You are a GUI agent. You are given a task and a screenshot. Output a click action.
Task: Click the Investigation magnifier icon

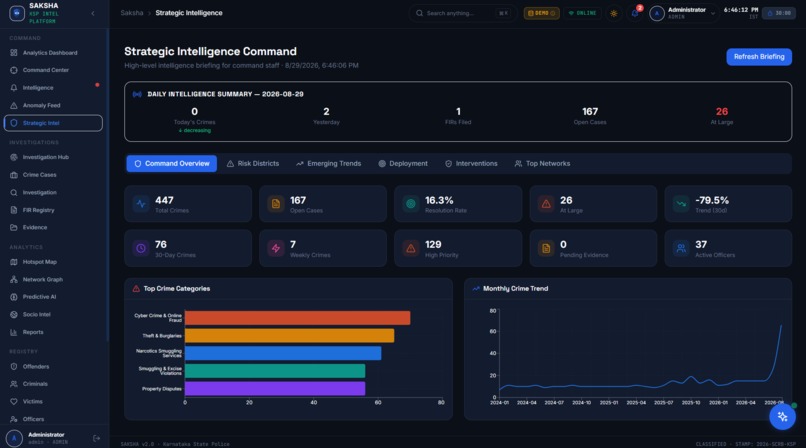pyautogui.click(x=14, y=192)
